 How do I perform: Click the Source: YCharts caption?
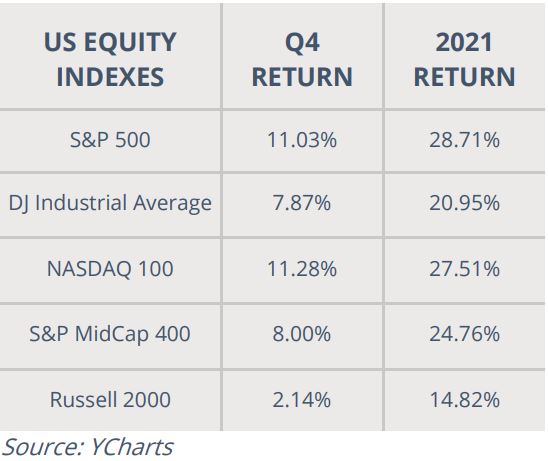click(x=87, y=447)
